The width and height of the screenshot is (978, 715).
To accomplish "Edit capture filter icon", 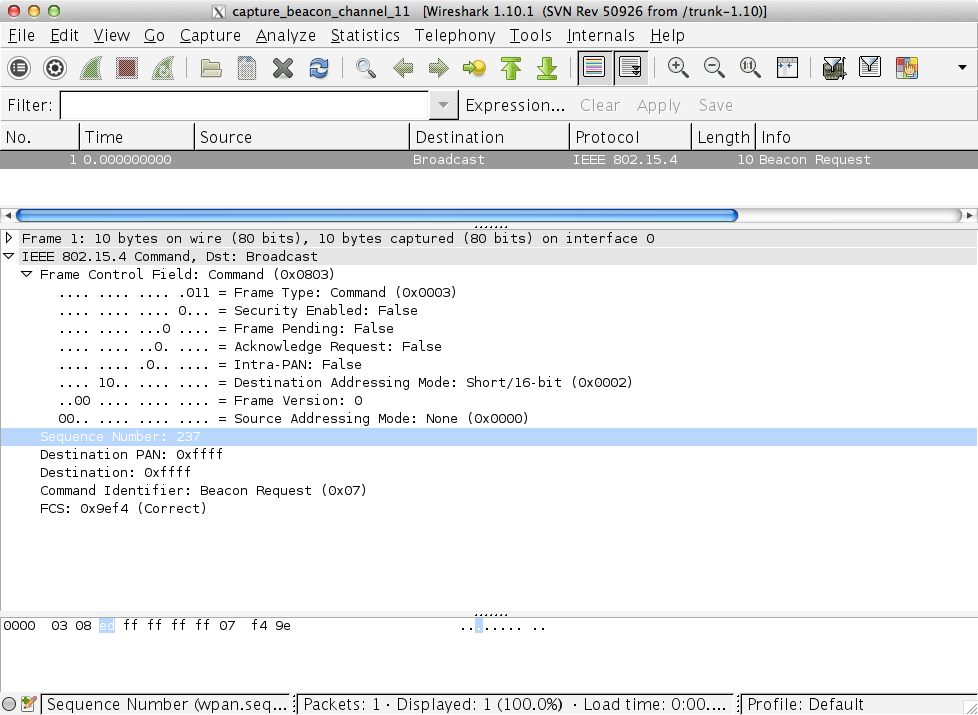I will (834, 67).
